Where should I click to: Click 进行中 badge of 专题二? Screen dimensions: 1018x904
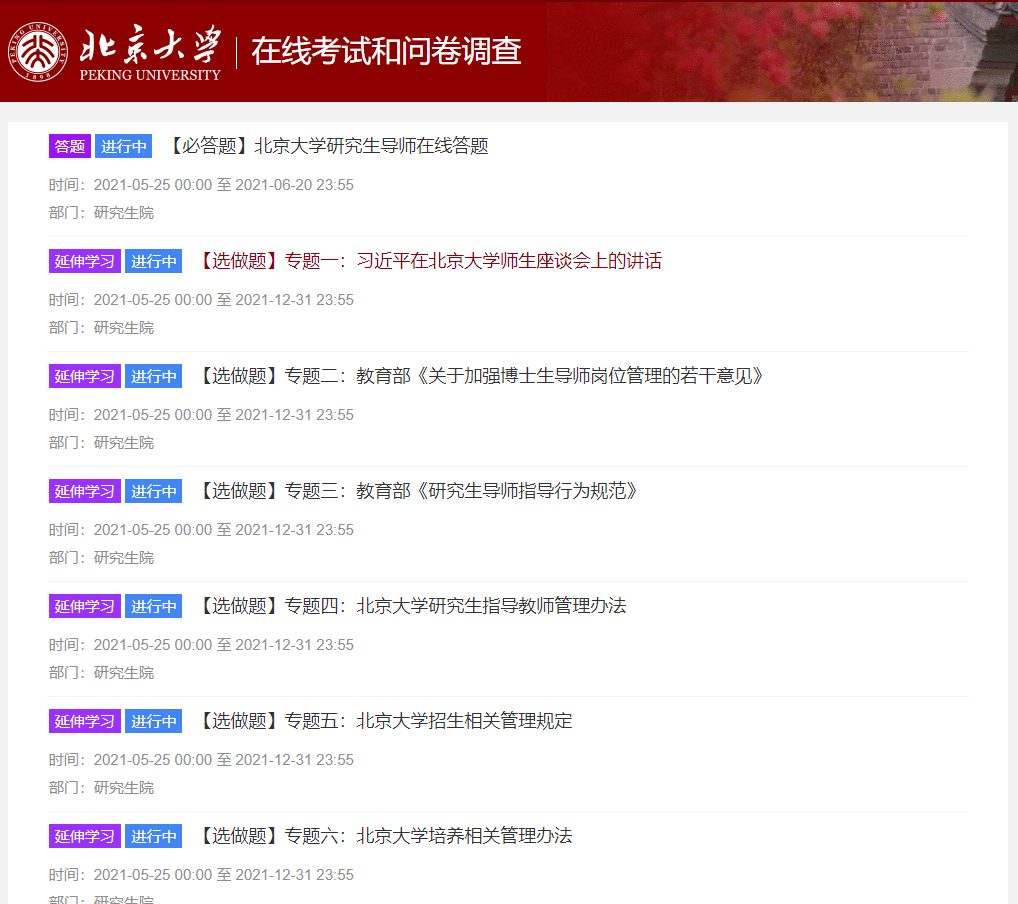pos(154,376)
